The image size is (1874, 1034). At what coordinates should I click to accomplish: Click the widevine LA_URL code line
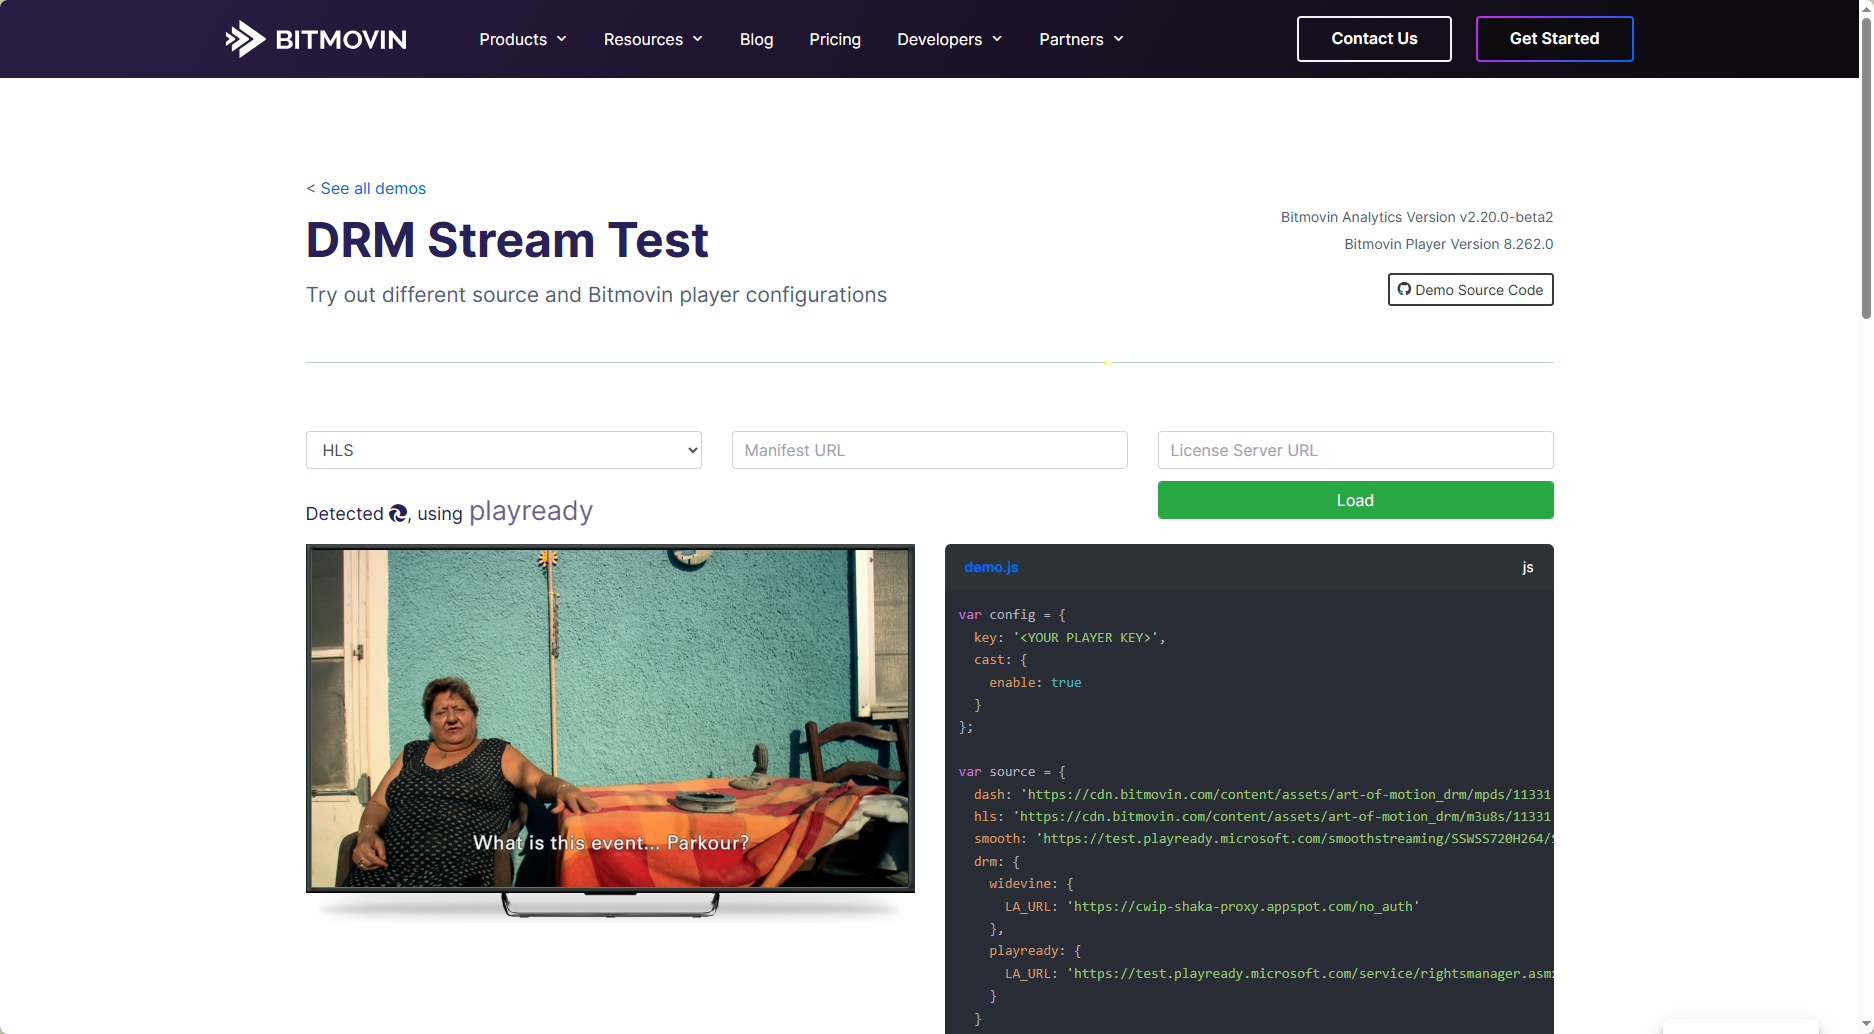[1212, 906]
